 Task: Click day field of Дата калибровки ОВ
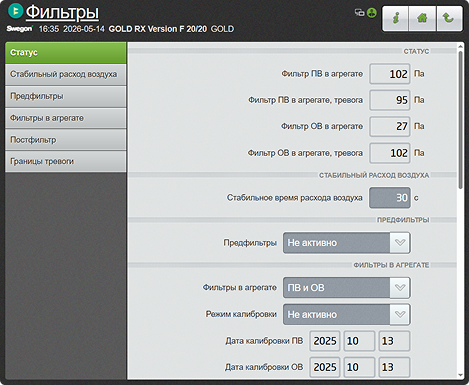(x=394, y=367)
